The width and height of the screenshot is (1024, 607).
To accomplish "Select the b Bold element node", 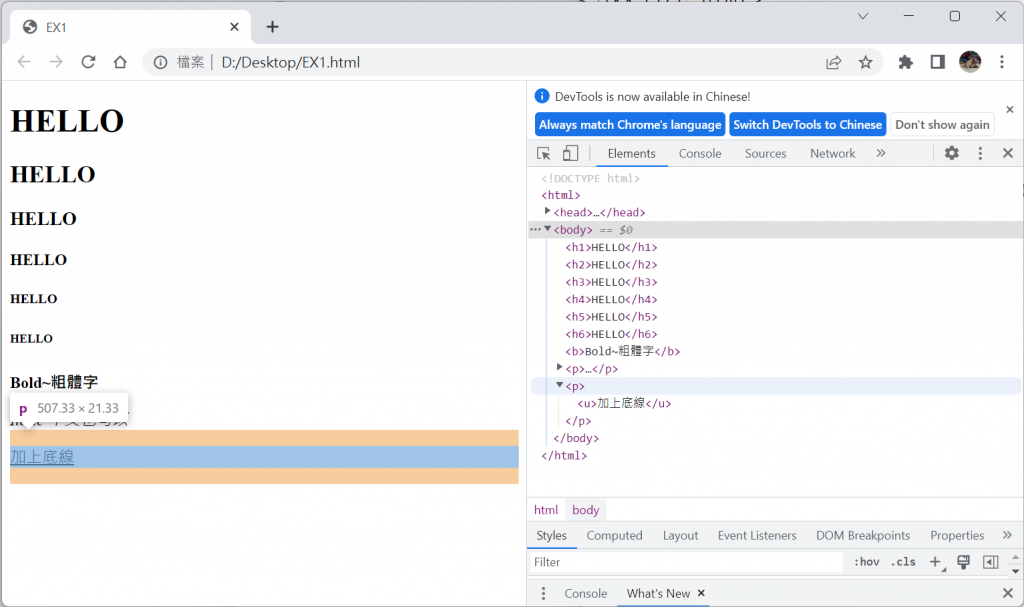I will [622, 351].
